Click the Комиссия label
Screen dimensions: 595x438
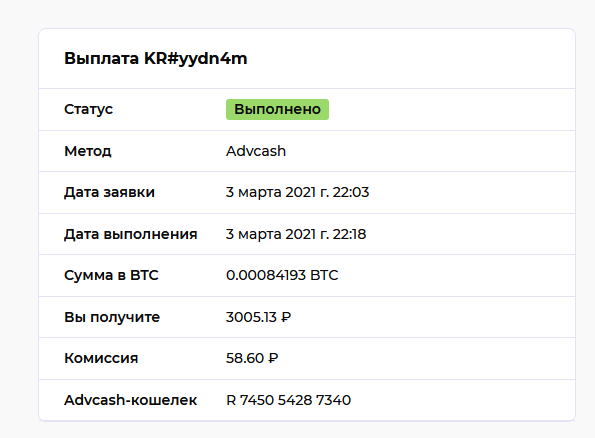pyautogui.click(x=101, y=358)
